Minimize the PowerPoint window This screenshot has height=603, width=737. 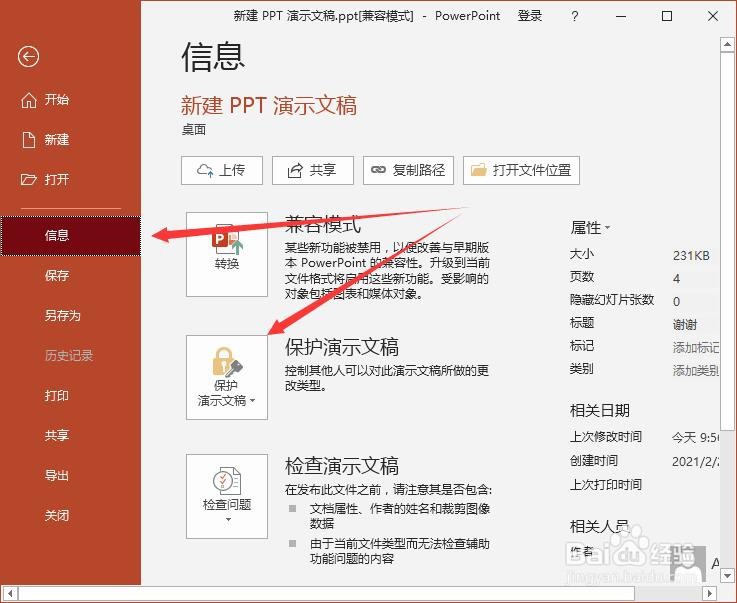[x=621, y=16]
